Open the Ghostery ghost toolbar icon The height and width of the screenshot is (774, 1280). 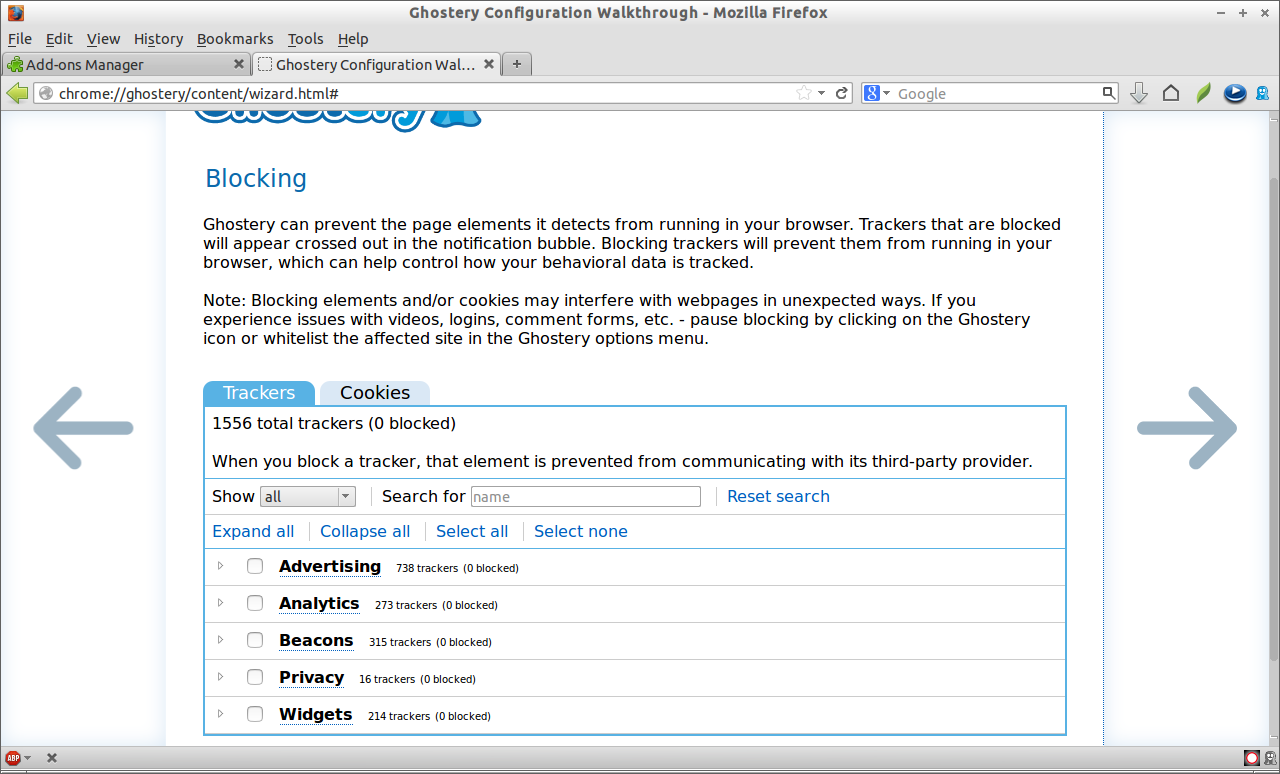tap(1262, 93)
